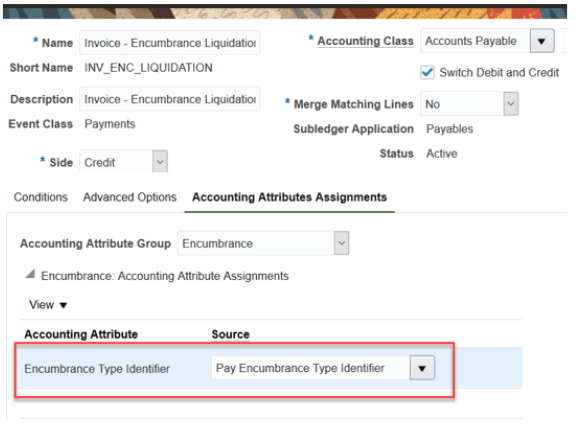Select the Encumbrance Type Identifier row
Screen dimensions: 576x425
(x=271, y=368)
